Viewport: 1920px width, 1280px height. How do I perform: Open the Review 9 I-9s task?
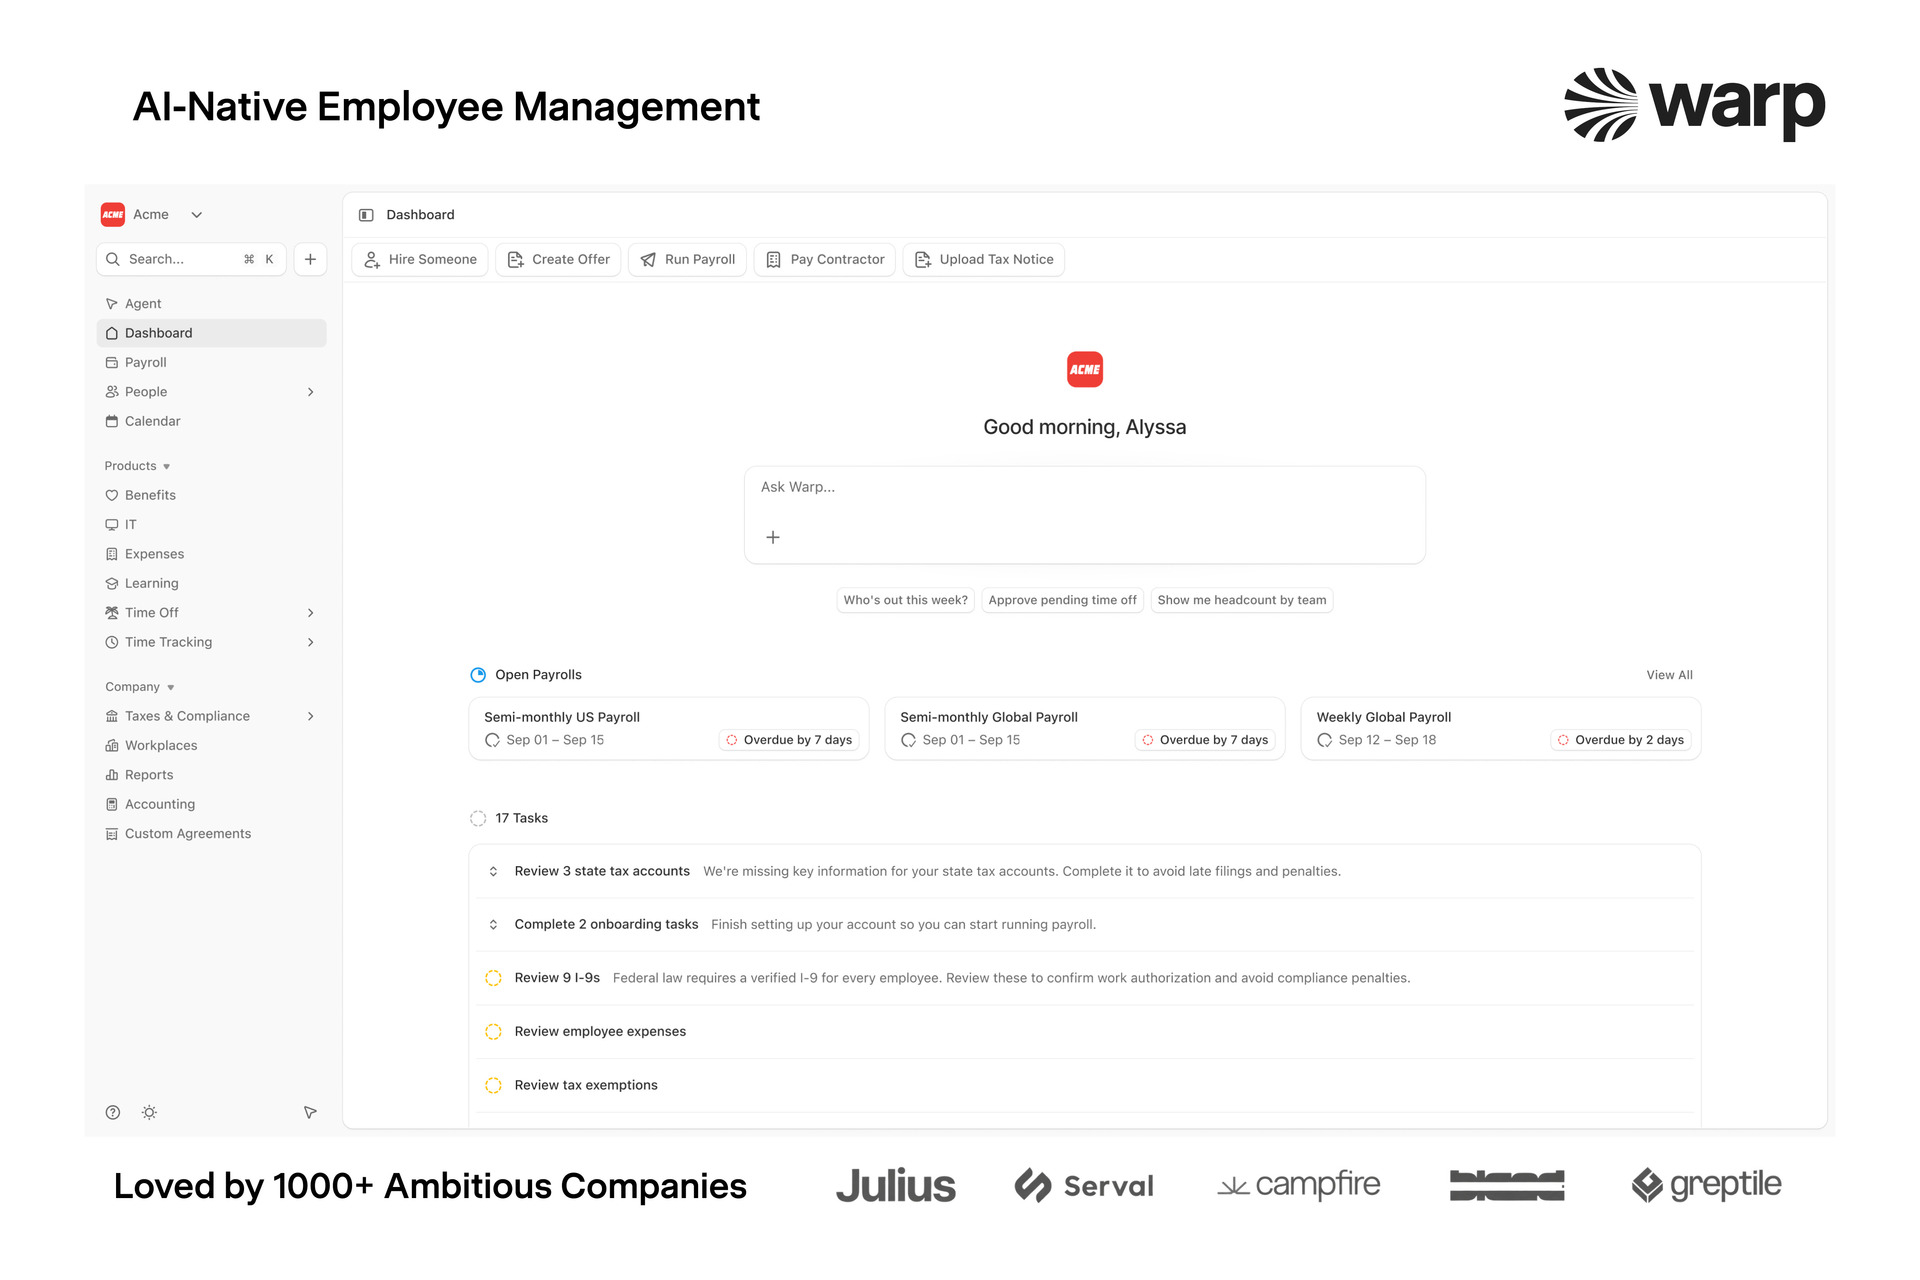click(1085, 979)
